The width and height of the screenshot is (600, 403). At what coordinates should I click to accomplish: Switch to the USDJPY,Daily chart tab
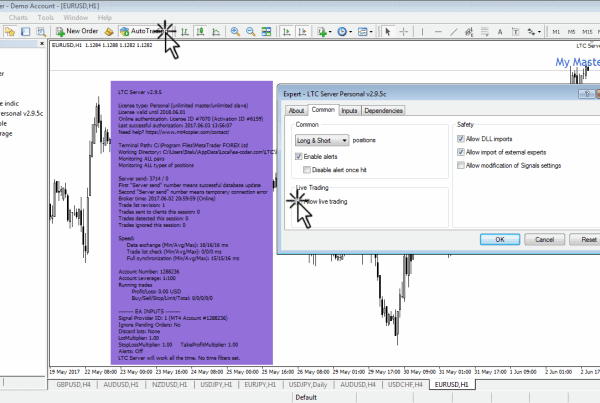coord(308,384)
